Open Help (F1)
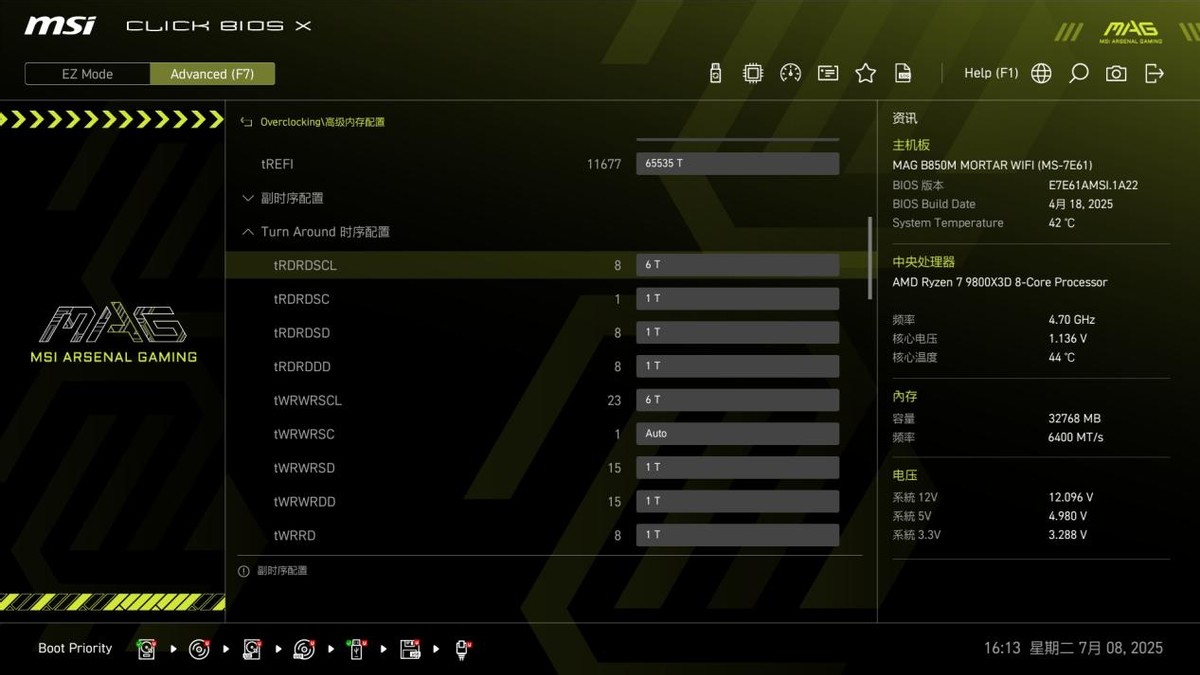Screen dimensions: 1200x675 [x=991, y=73]
